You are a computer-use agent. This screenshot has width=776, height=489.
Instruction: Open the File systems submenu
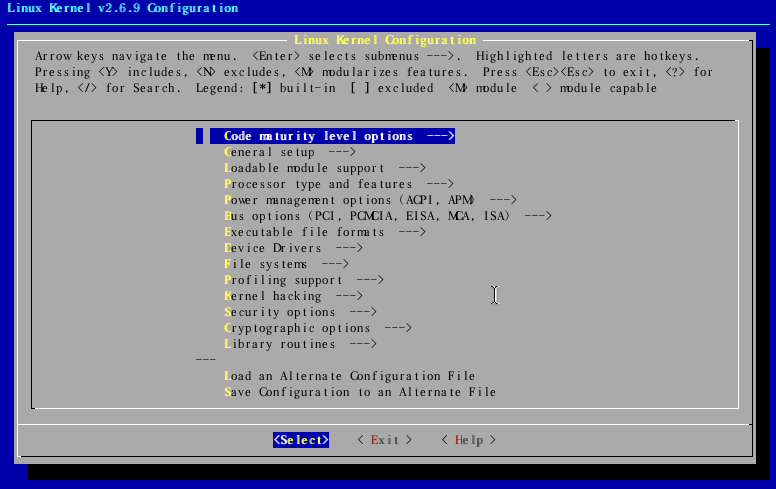[x=286, y=264]
